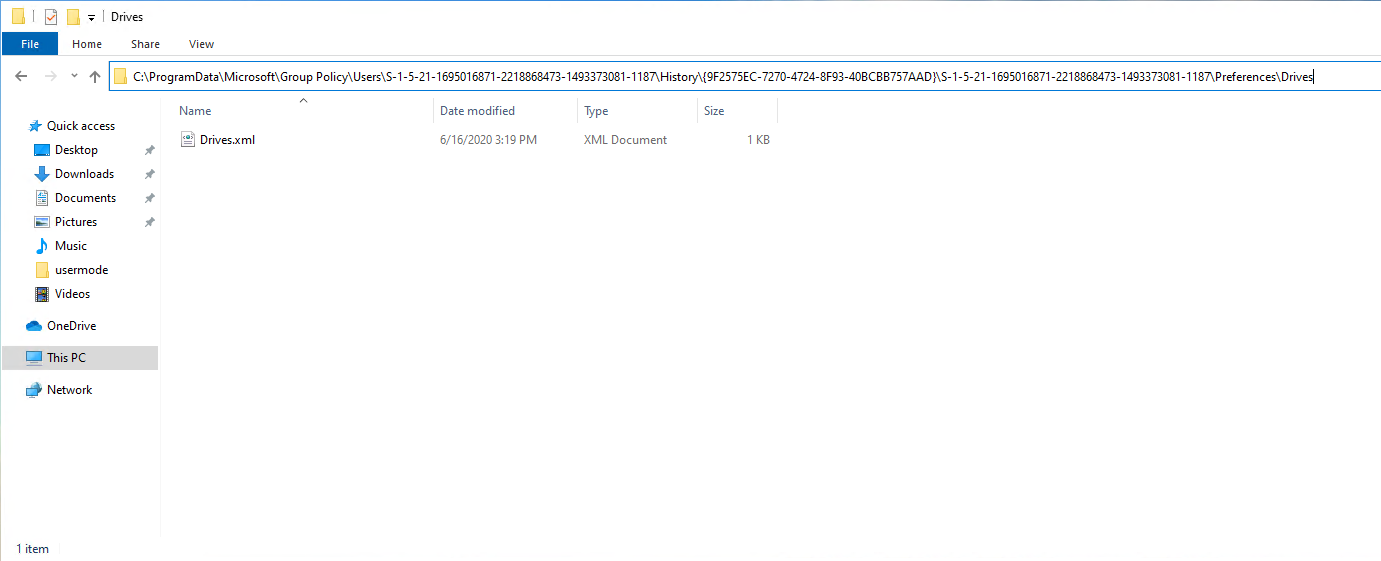Open Documents in the navigation pane

pos(85,198)
